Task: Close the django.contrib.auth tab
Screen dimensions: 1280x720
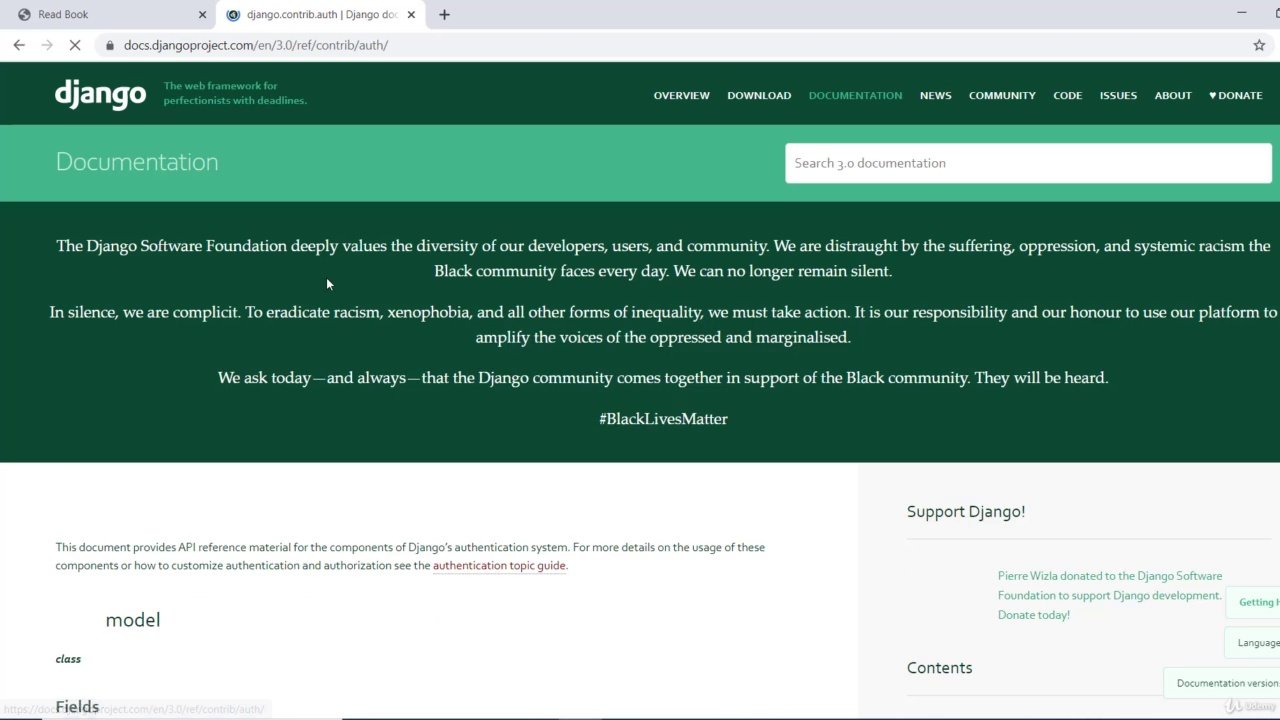Action: point(410,15)
